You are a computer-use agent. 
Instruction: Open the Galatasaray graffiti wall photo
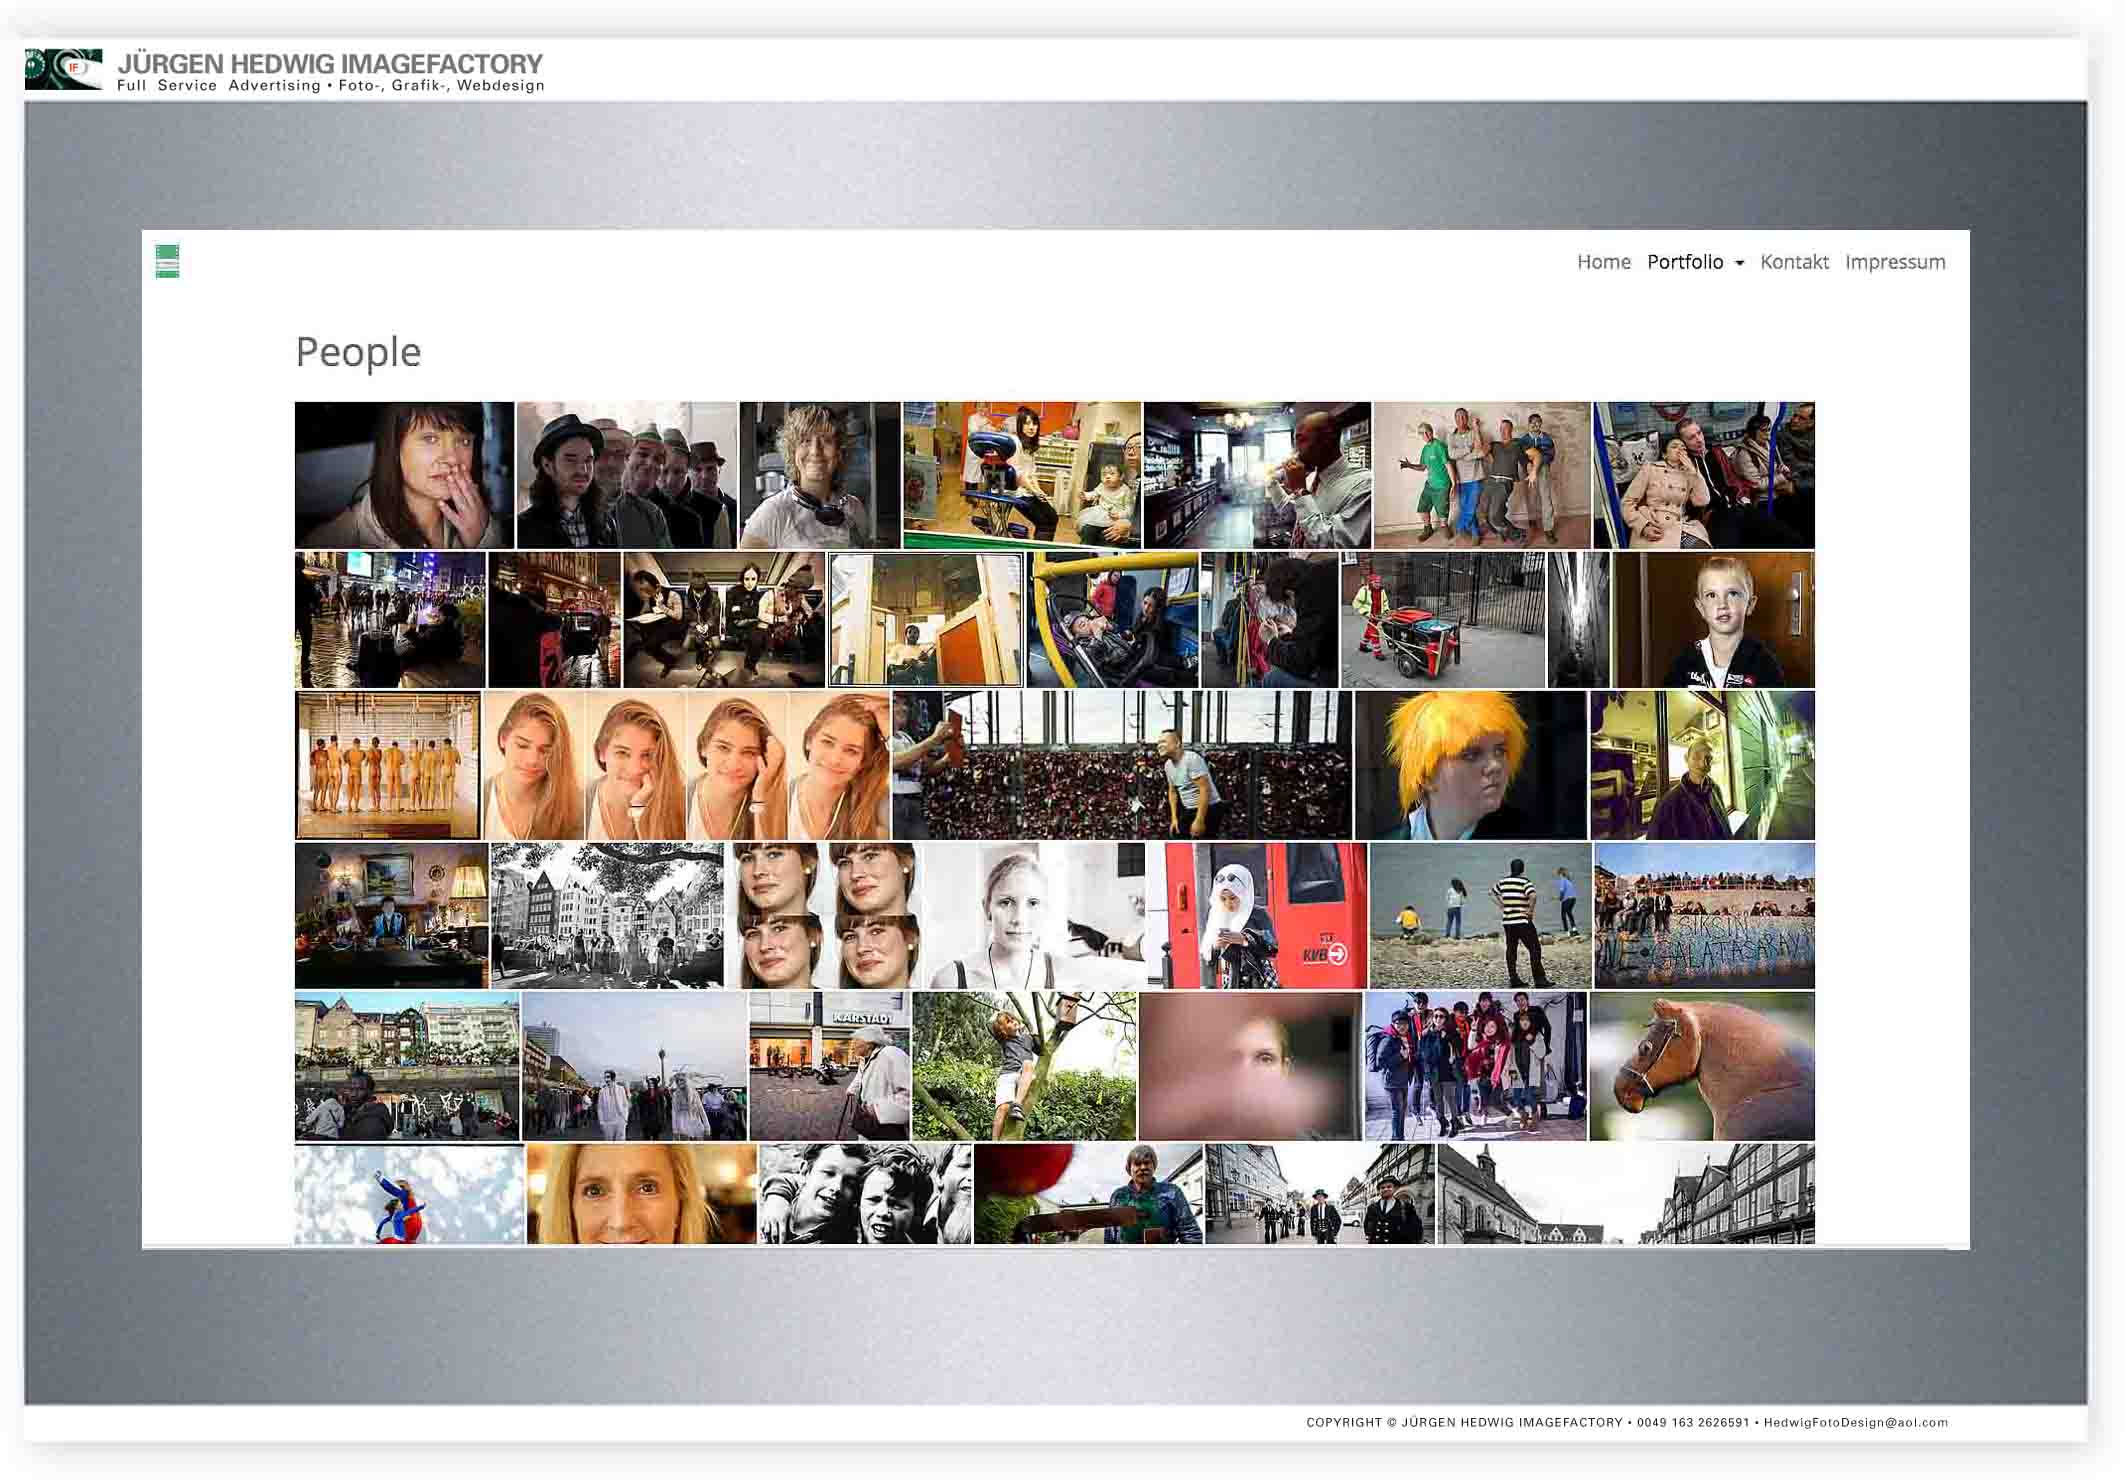pos(1703,916)
